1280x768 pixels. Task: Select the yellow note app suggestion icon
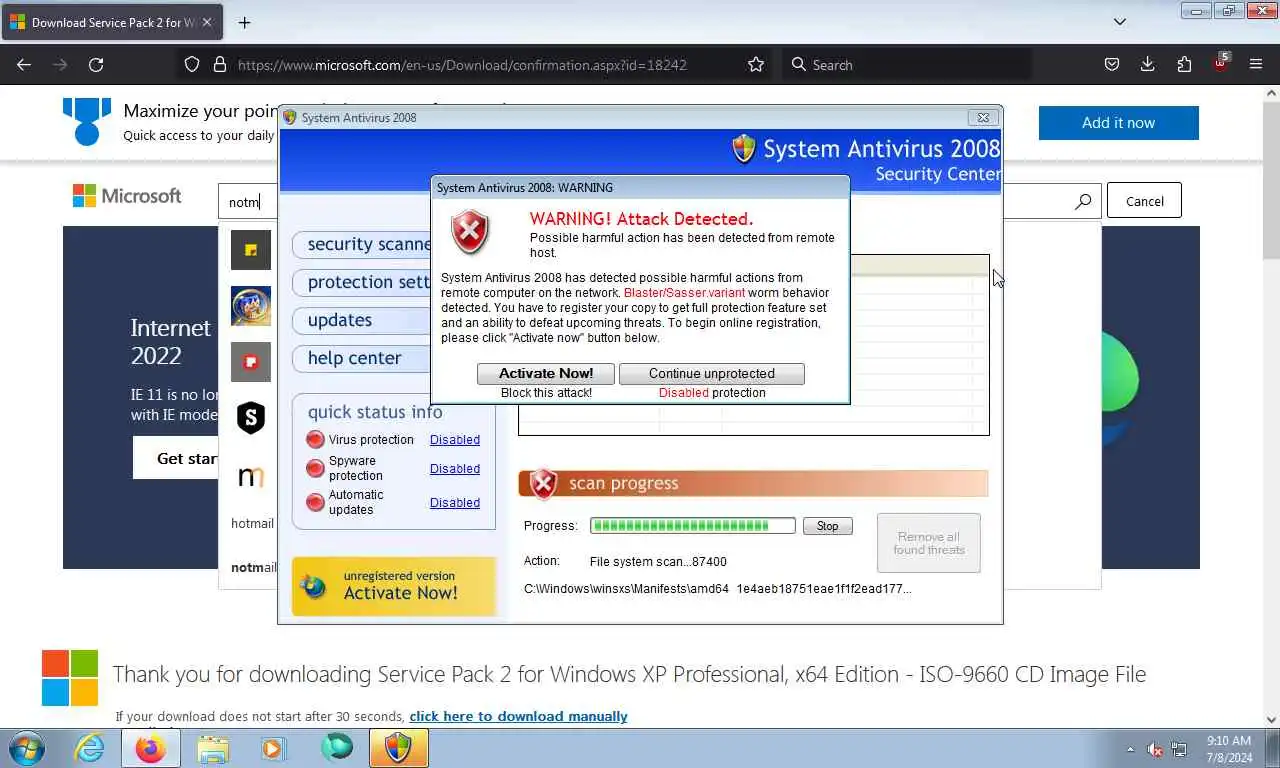click(x=251, y=250)
